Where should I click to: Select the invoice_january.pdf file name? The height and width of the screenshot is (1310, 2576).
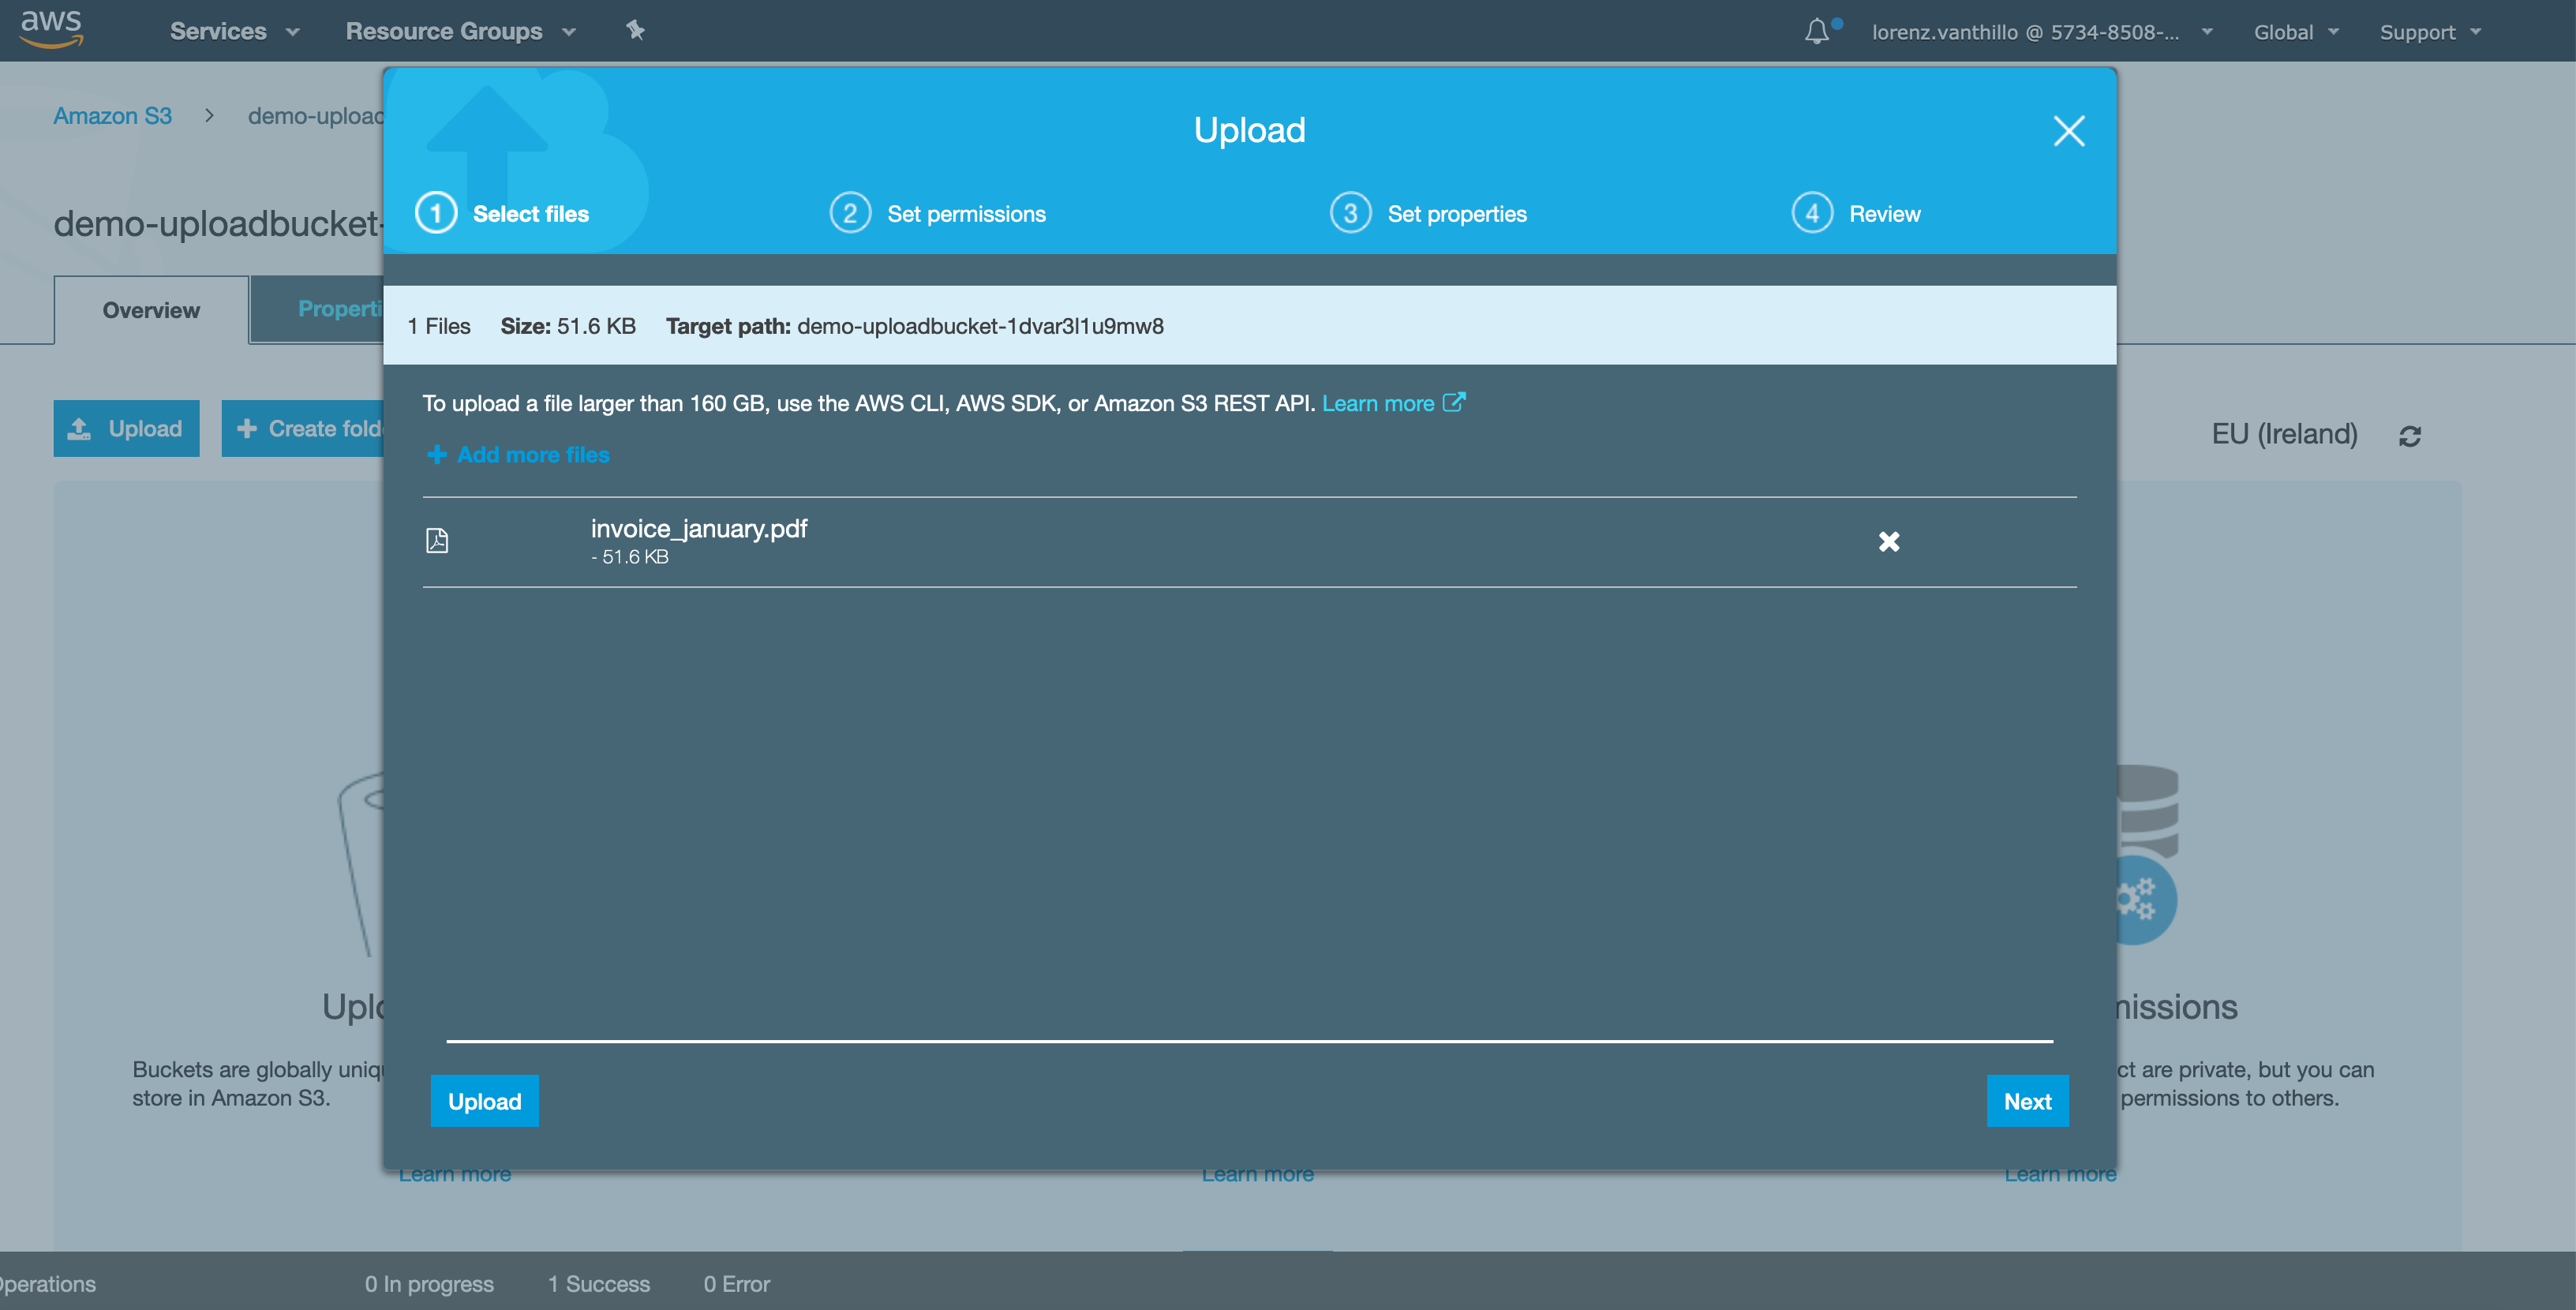coord(698,529)
